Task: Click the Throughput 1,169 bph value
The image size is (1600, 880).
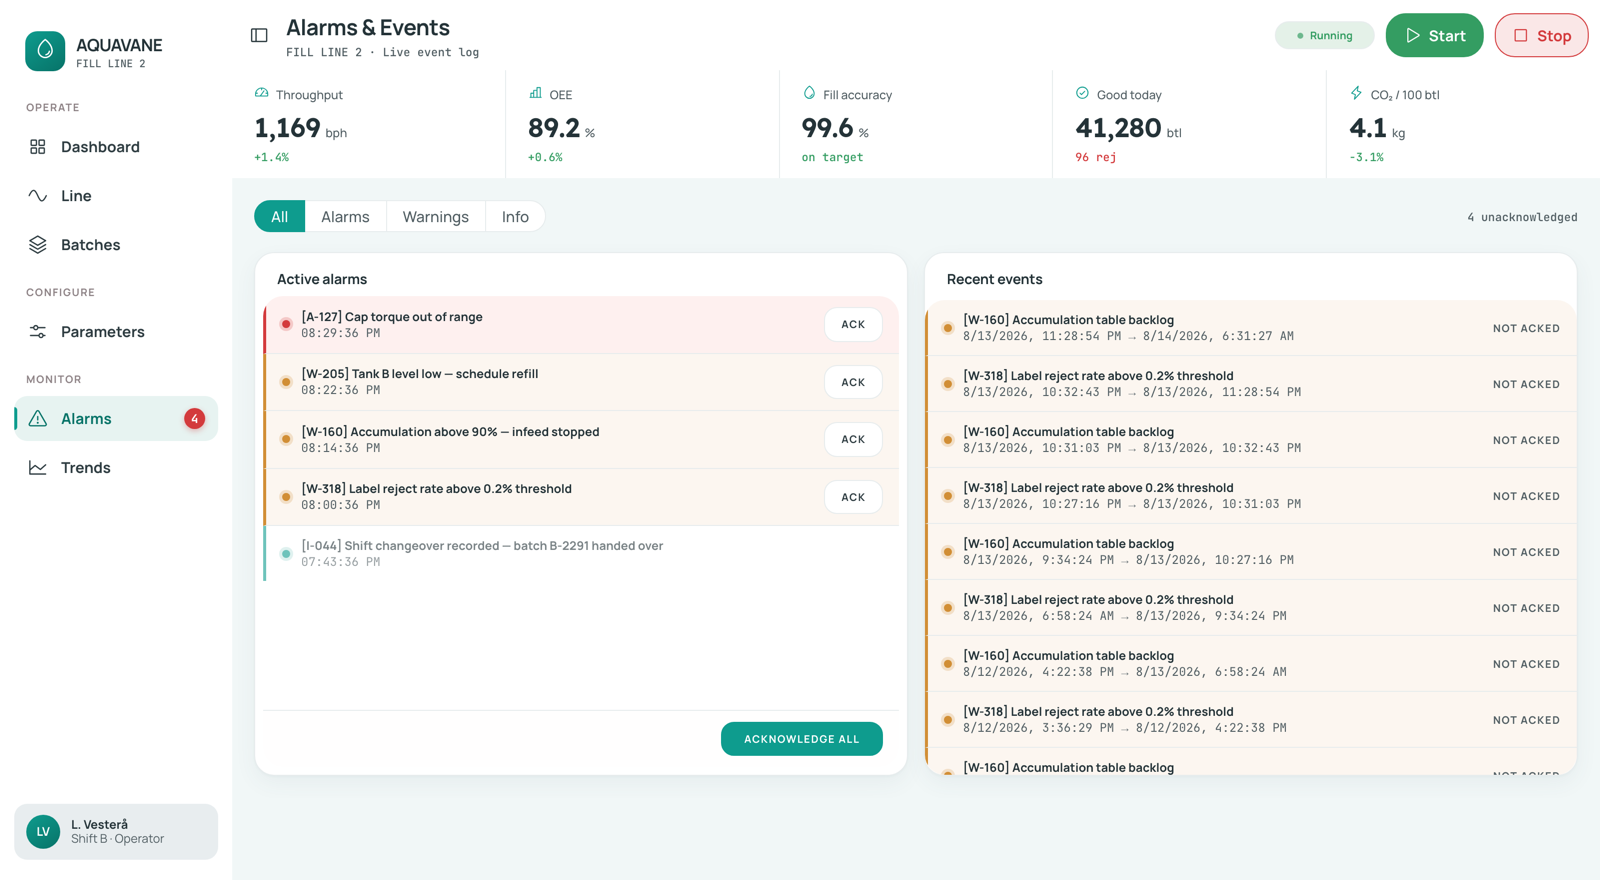Action: [300, 128]
